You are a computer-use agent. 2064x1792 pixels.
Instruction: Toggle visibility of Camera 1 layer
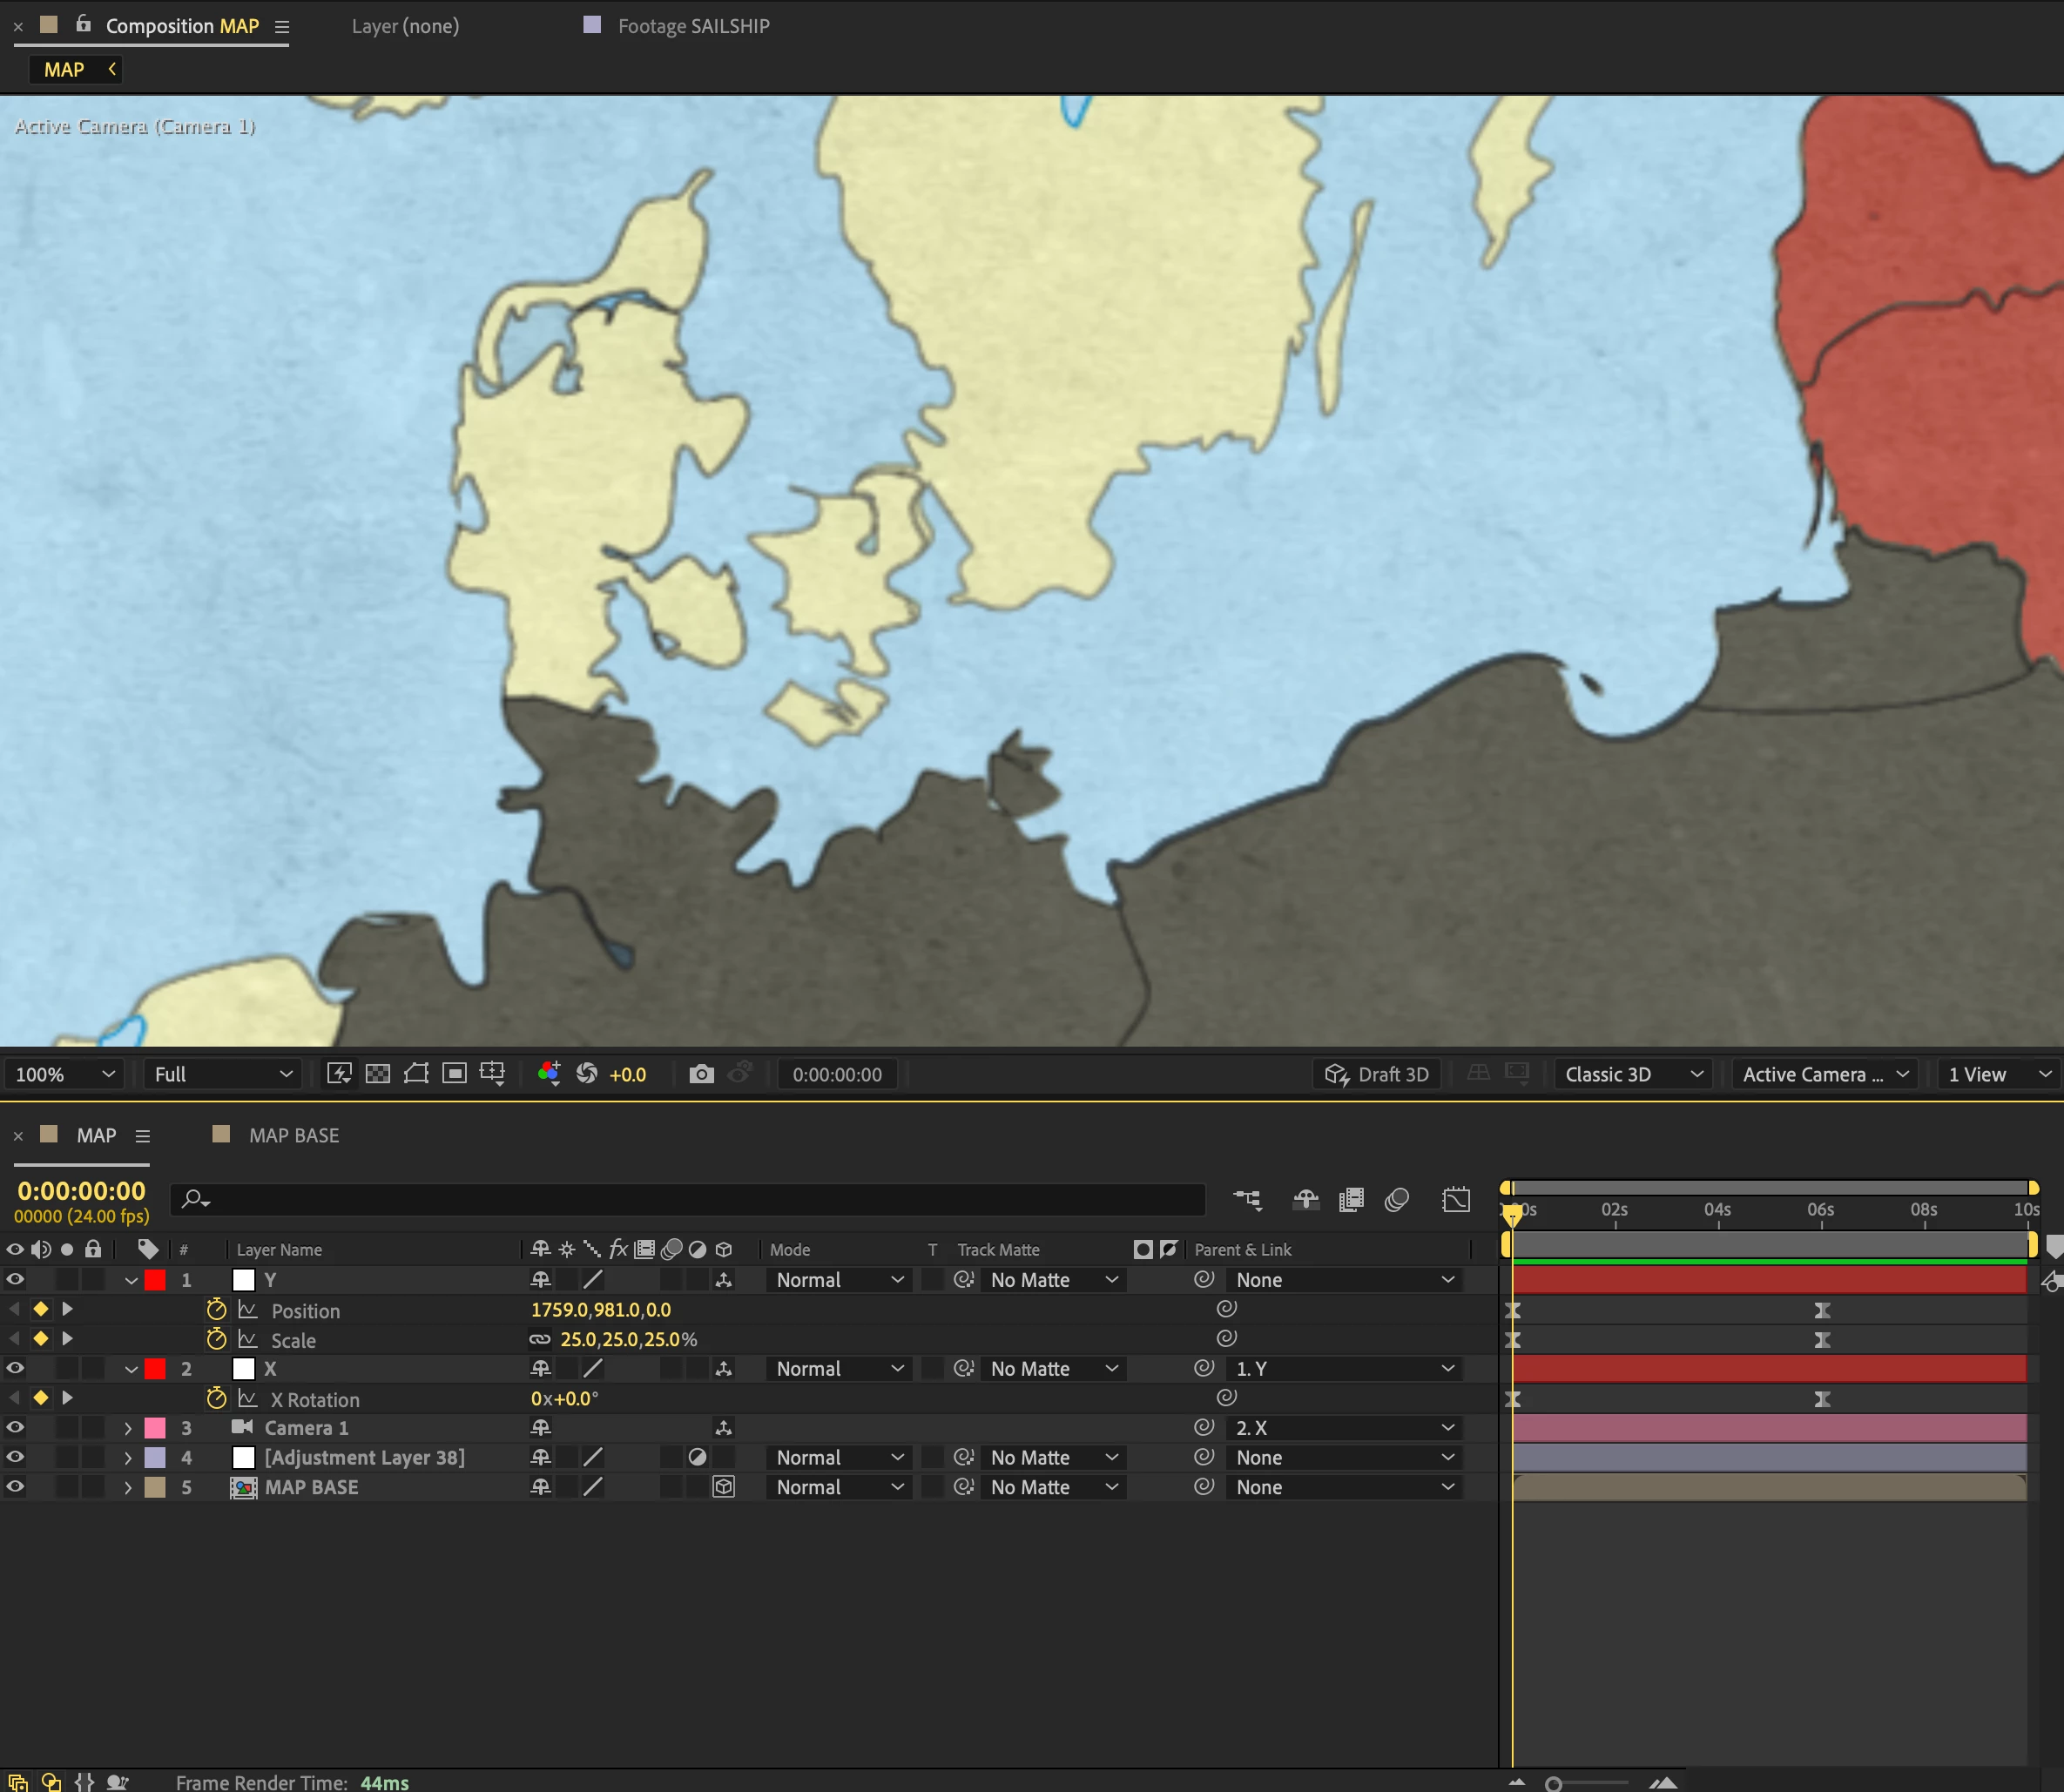15,1428
